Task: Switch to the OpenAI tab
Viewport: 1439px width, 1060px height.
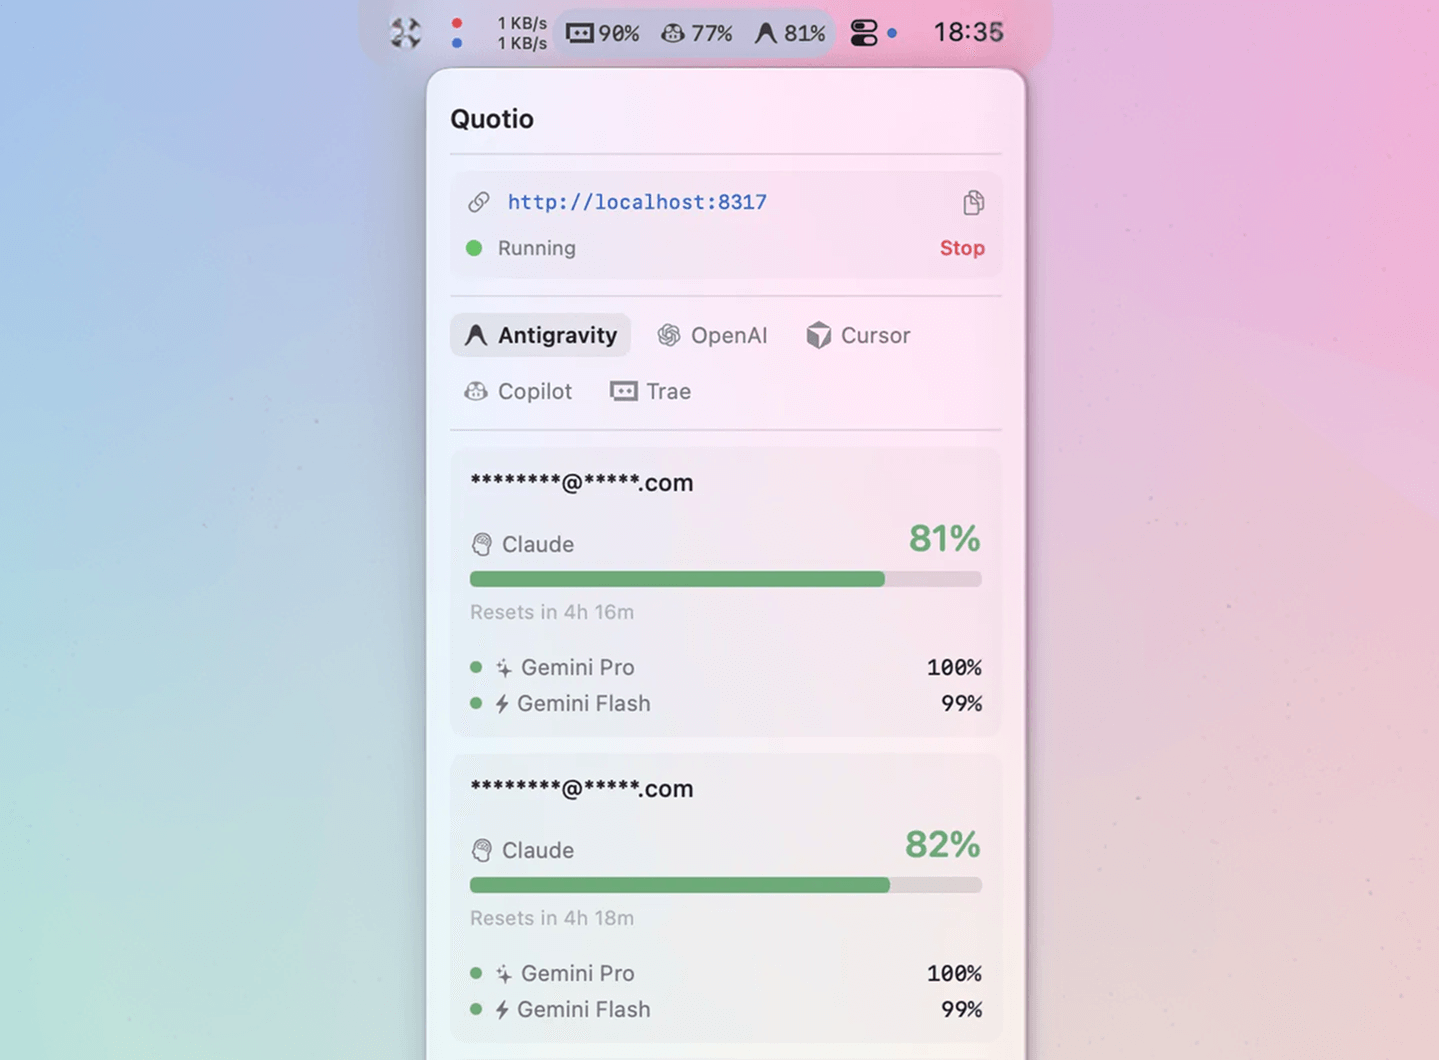Action: 713,335
